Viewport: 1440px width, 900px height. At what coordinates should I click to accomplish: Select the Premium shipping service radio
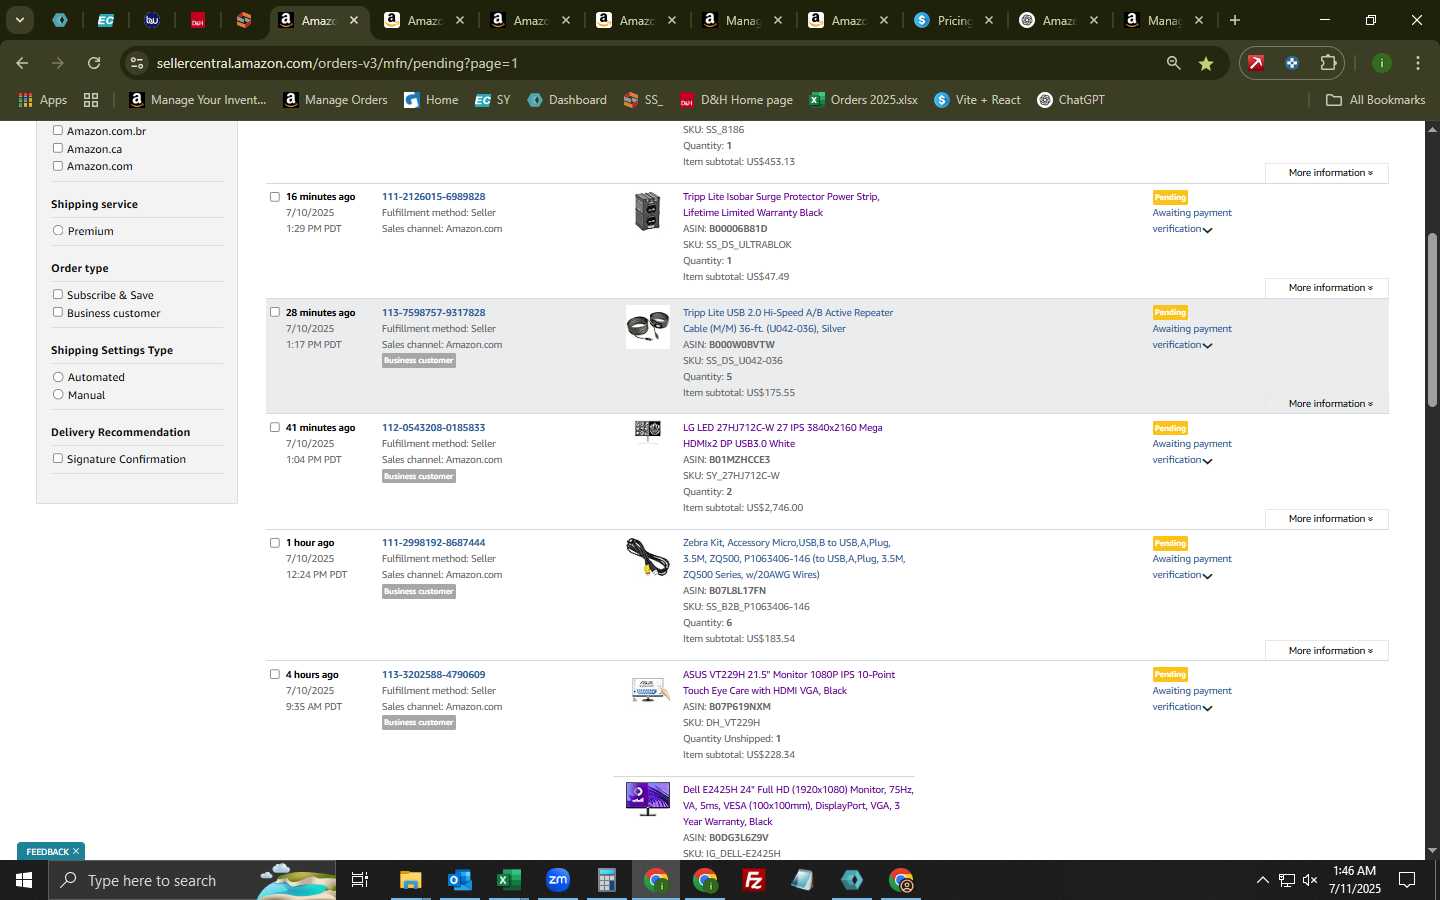click(58, 230)
